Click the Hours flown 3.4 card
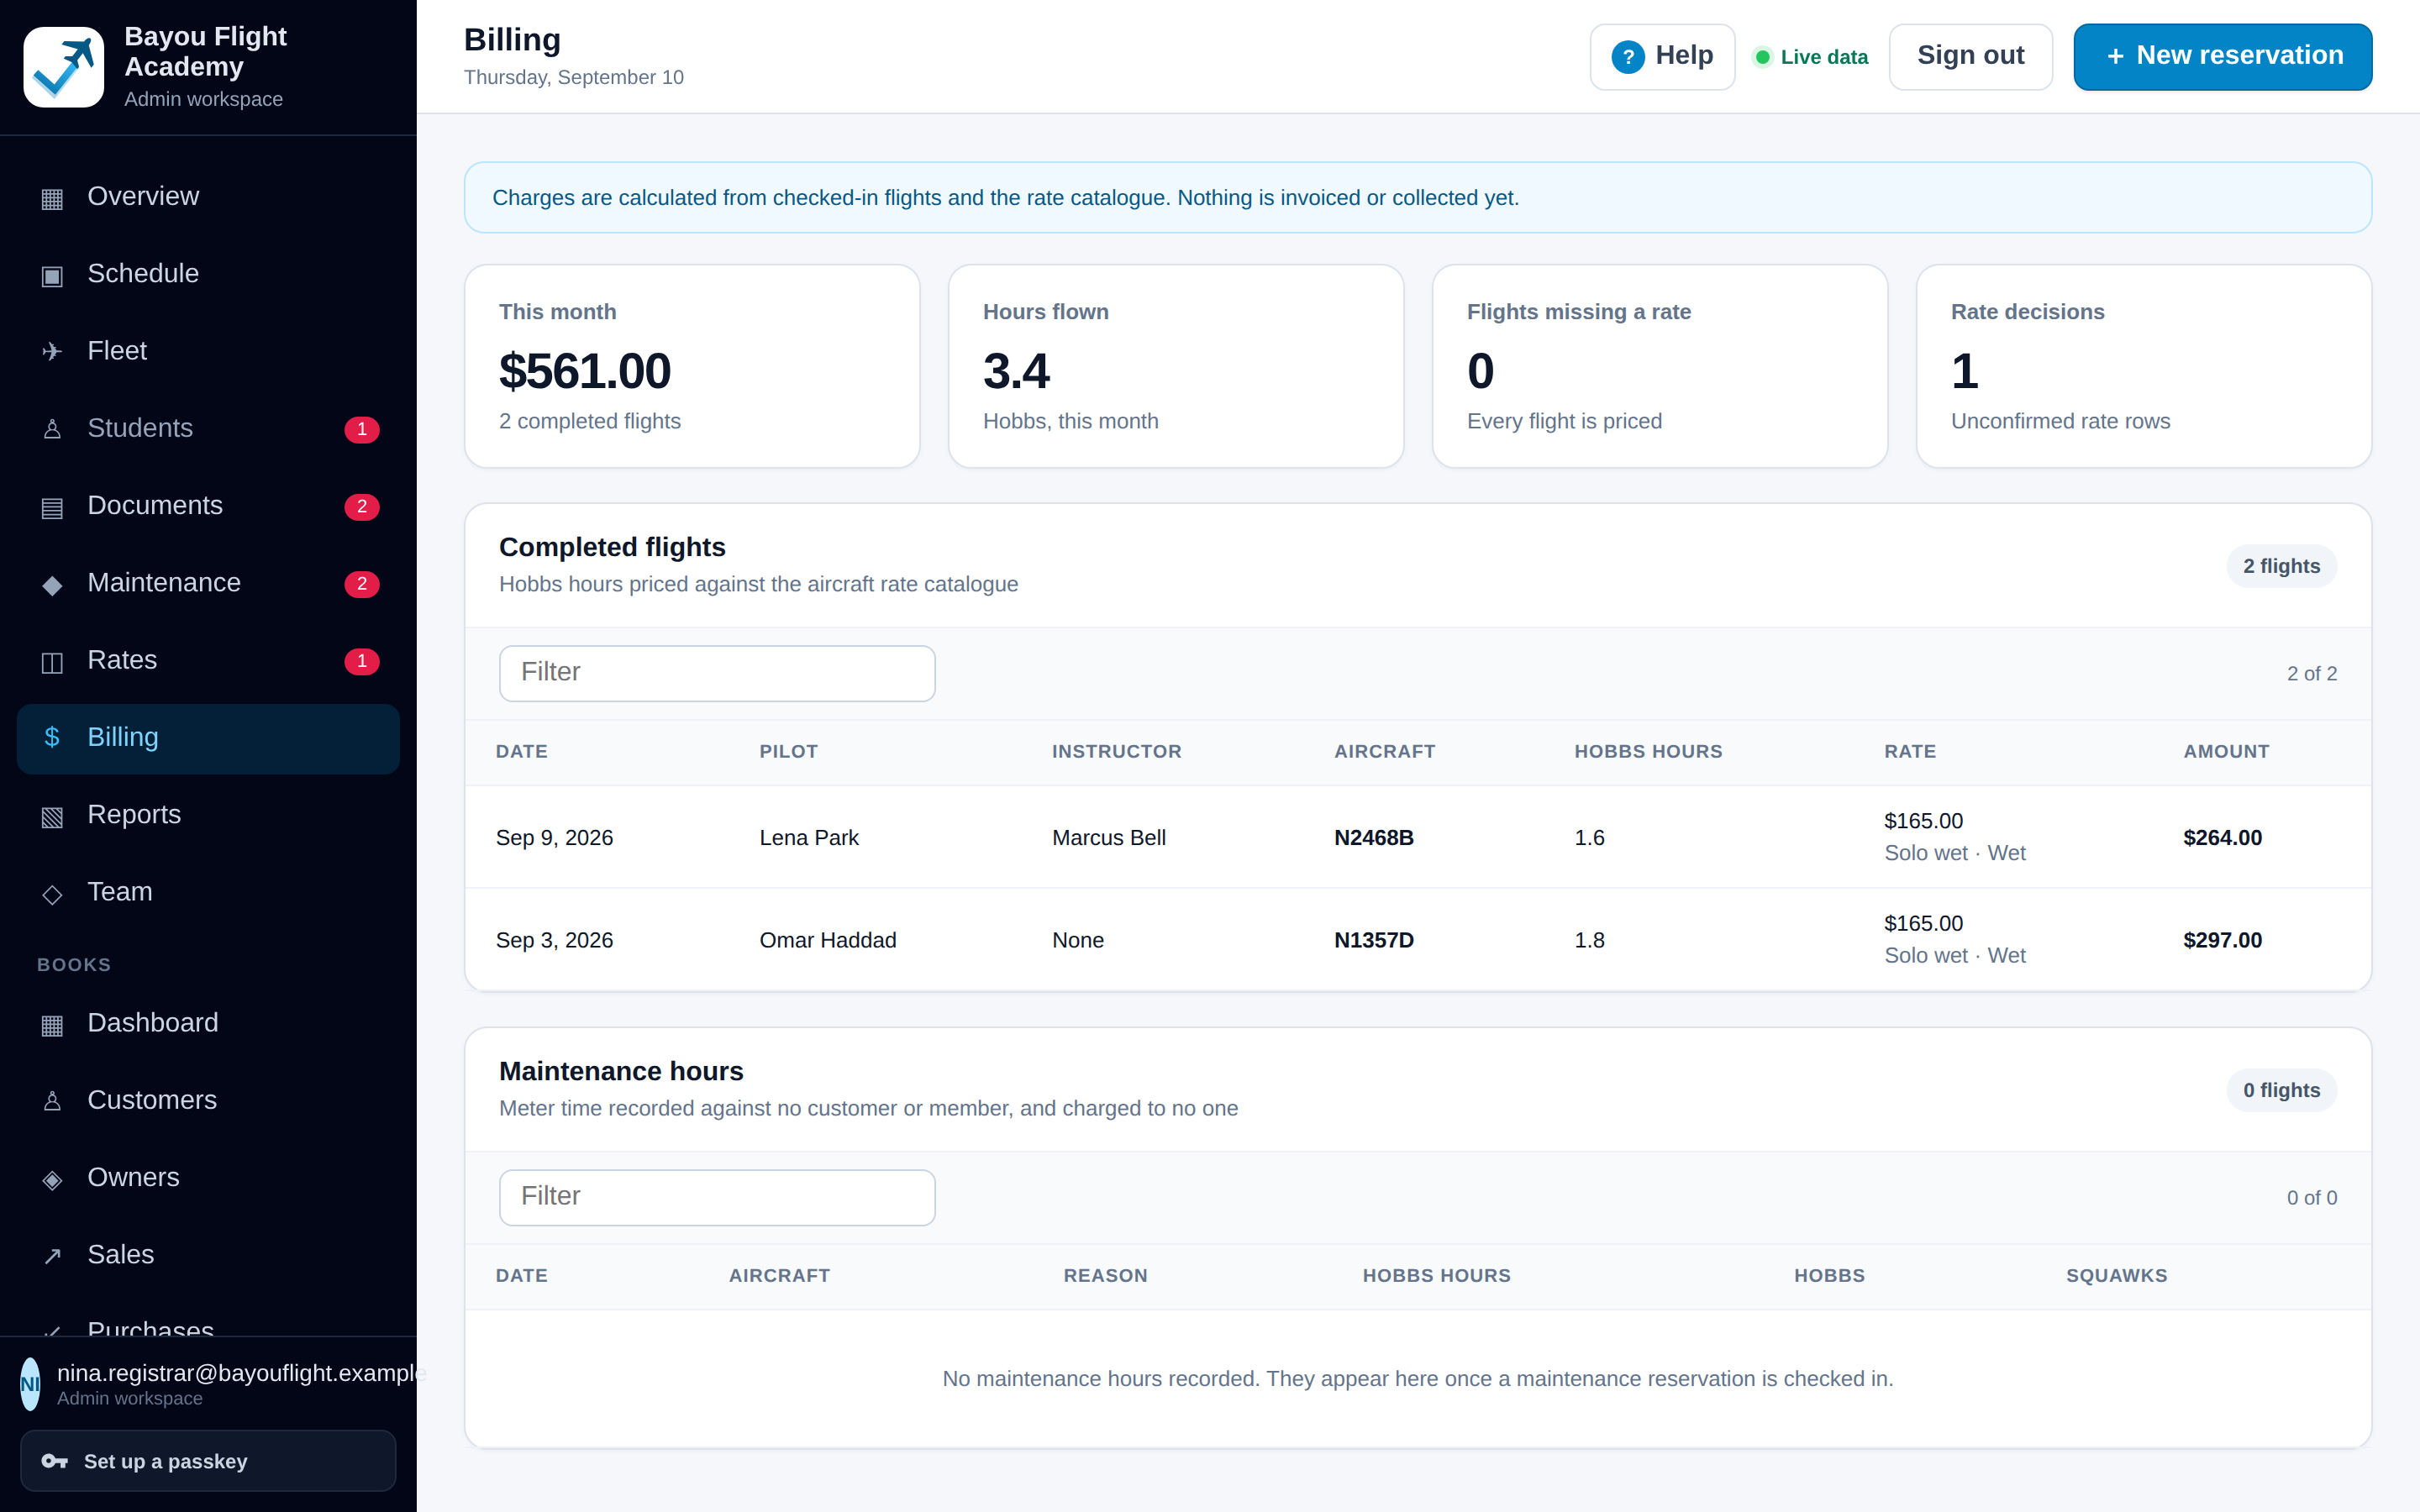The width and height of the screenshot is (2420, 1512). (x=1176, y=366)
